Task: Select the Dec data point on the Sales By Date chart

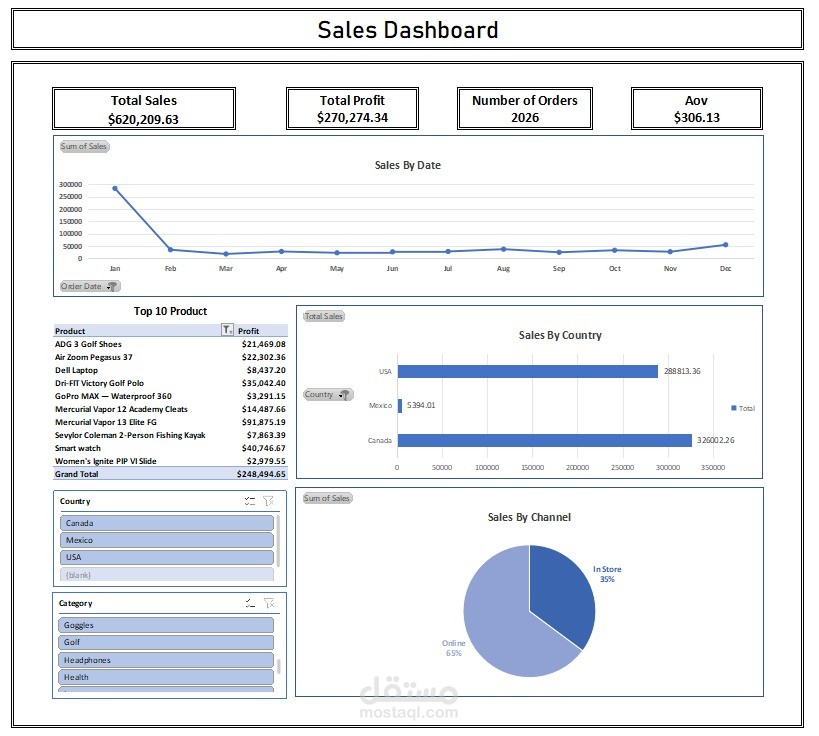Action: click(726, 243)
